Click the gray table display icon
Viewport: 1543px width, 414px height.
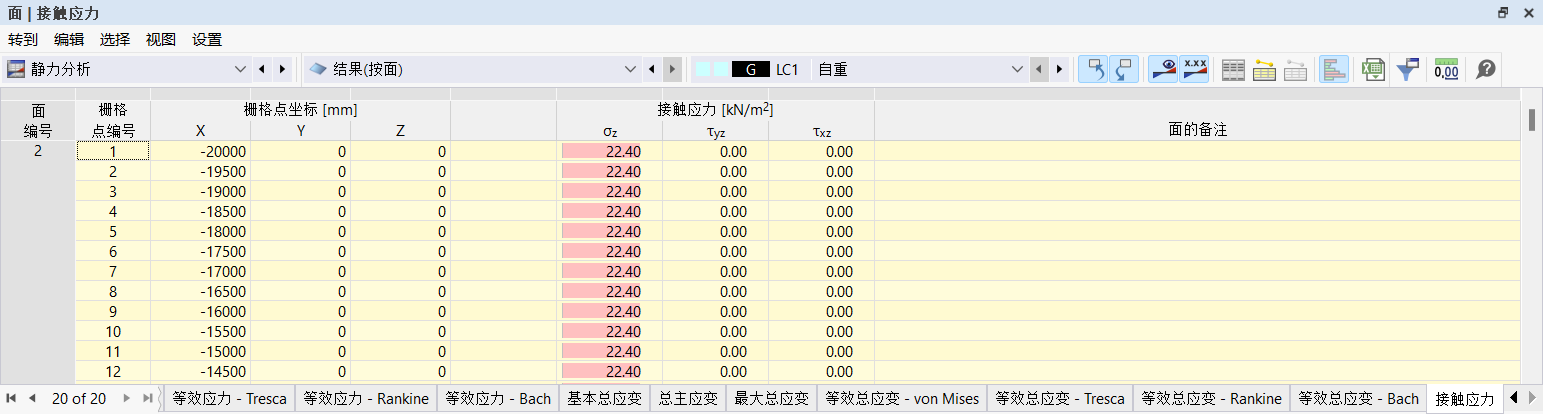pyautogui.click(x=1234, y=69)
